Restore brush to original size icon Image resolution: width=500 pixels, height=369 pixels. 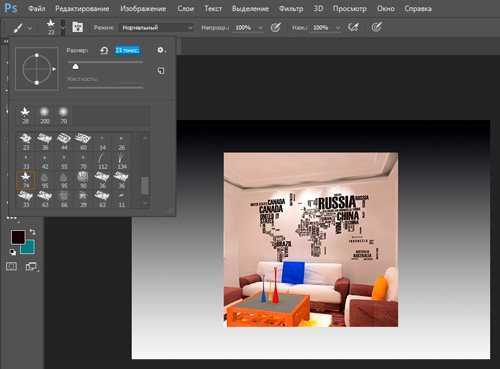point(104,51)
